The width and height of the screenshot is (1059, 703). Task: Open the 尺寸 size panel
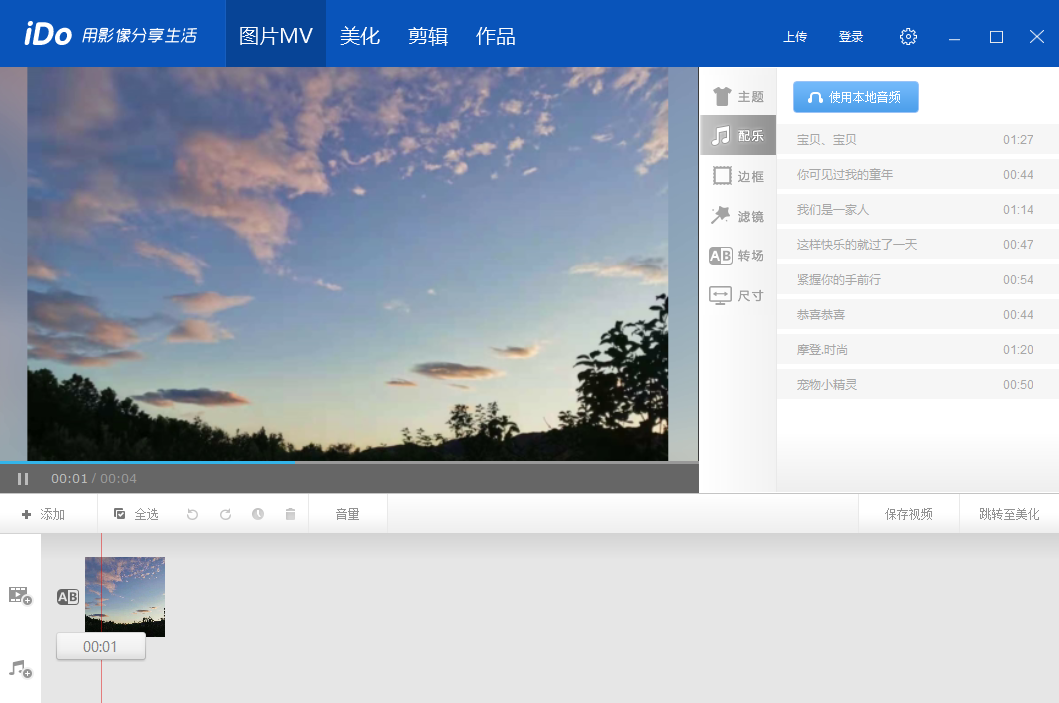coord(738,296)
